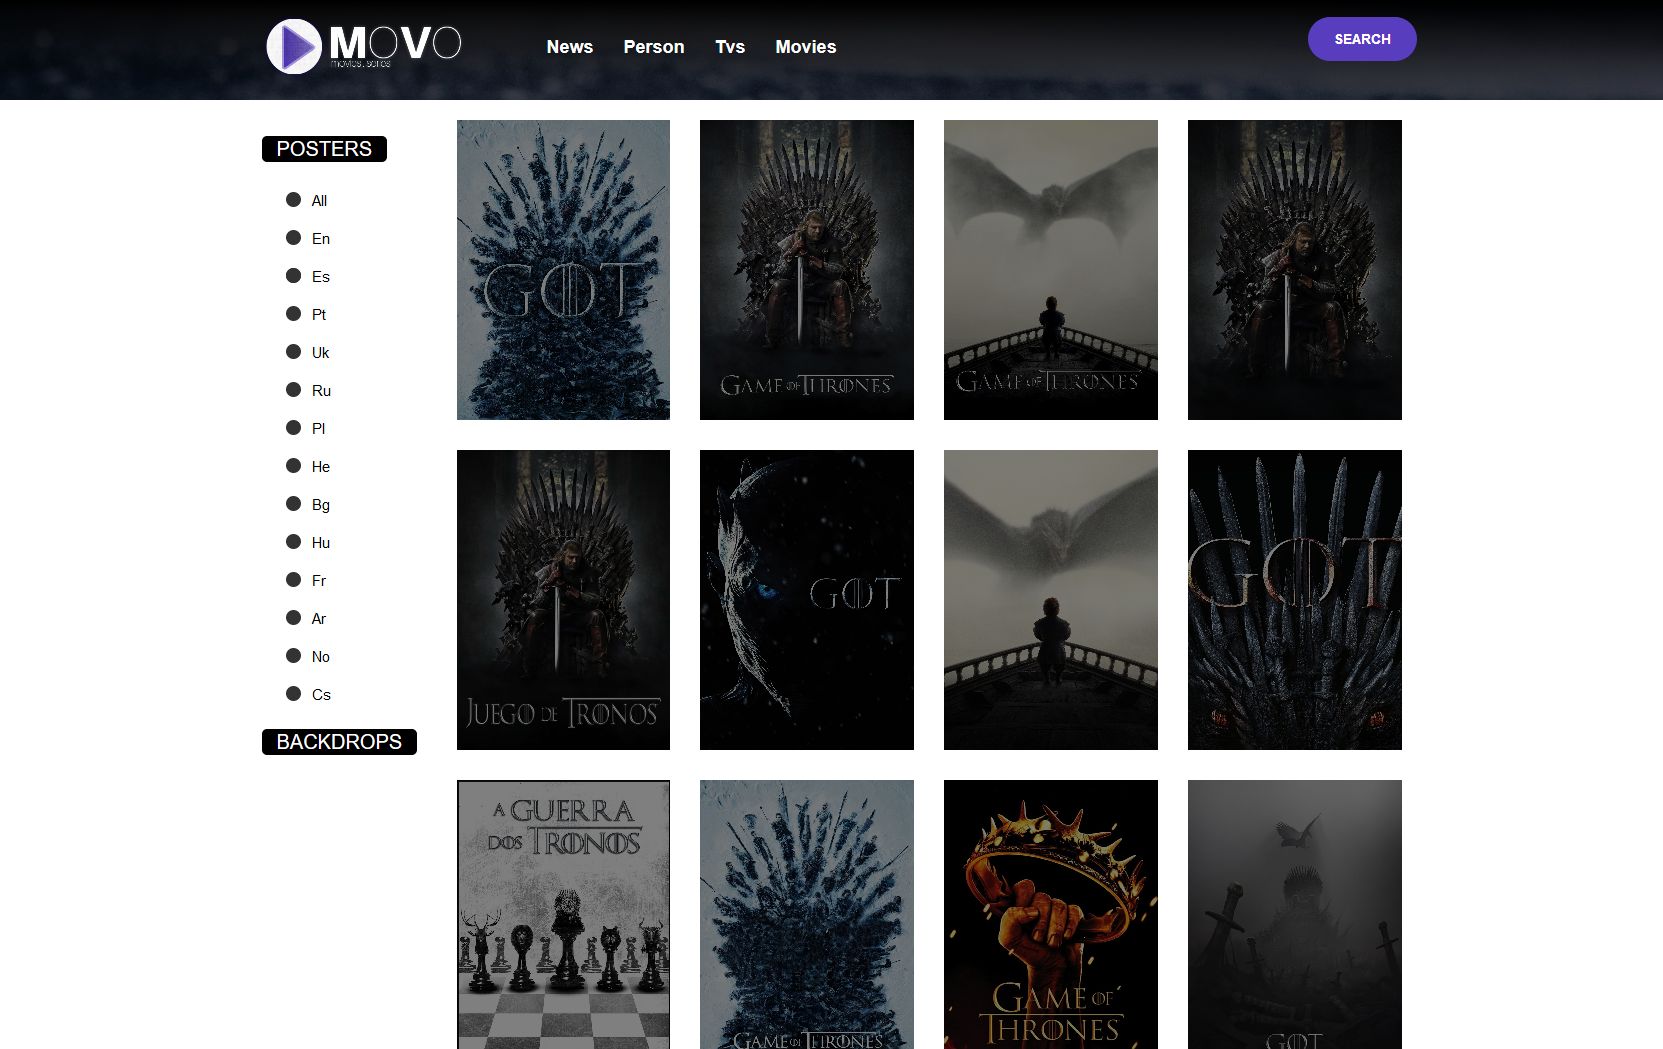The width and height of the screenshot is (1663, 1049).
Task: Choose the Es language filter
Action: 293,276
